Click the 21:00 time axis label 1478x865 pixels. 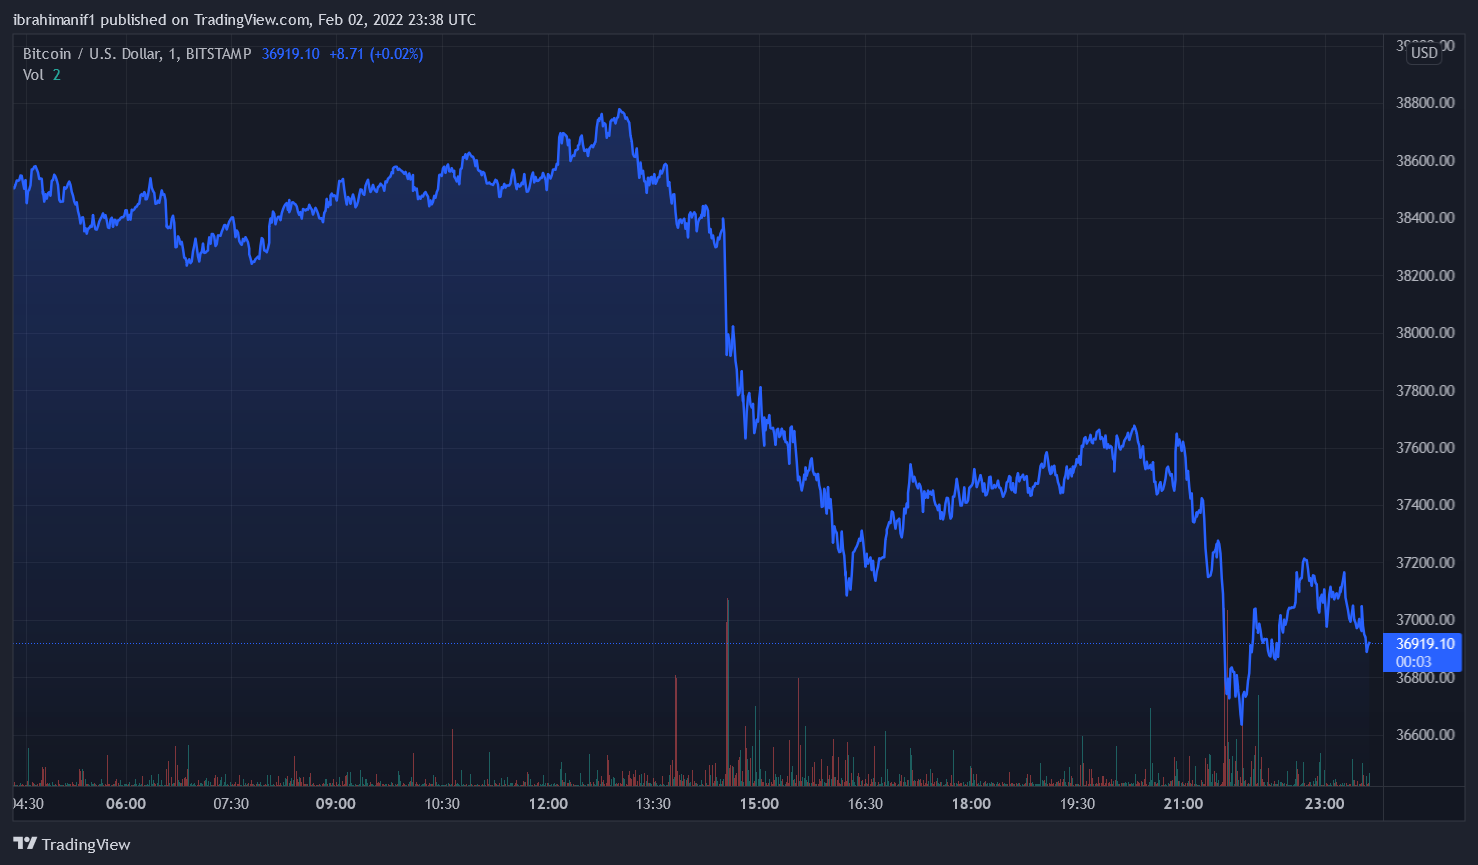click(1183, 804)
